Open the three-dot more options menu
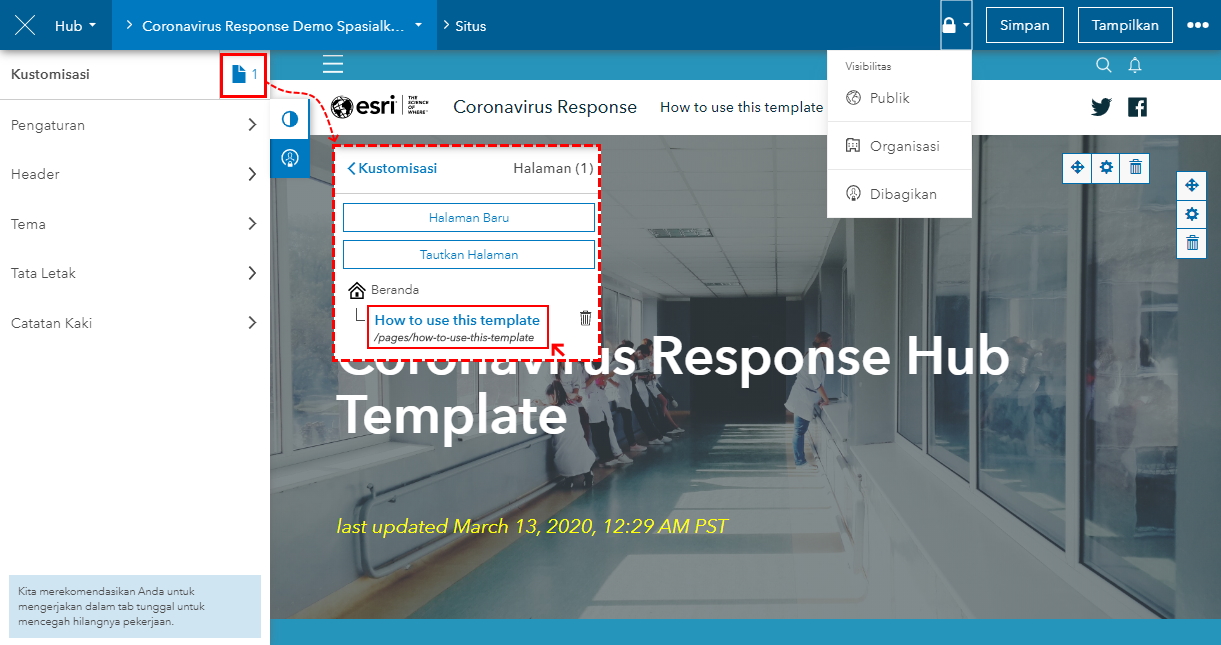The height and width of the screenshot is (645, 1221). 1198,26
